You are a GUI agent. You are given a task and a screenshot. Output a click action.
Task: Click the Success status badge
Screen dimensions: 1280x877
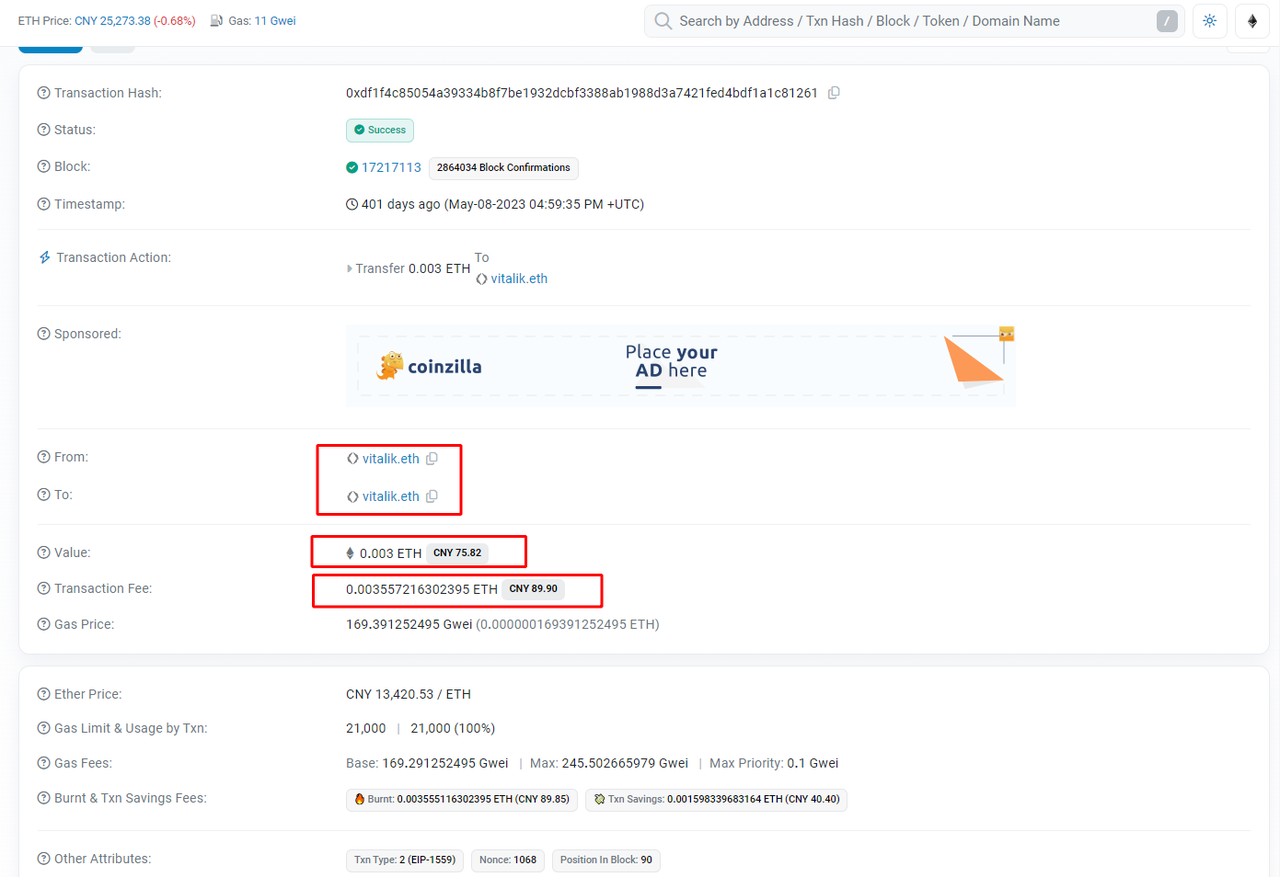(x=380, y=130)
